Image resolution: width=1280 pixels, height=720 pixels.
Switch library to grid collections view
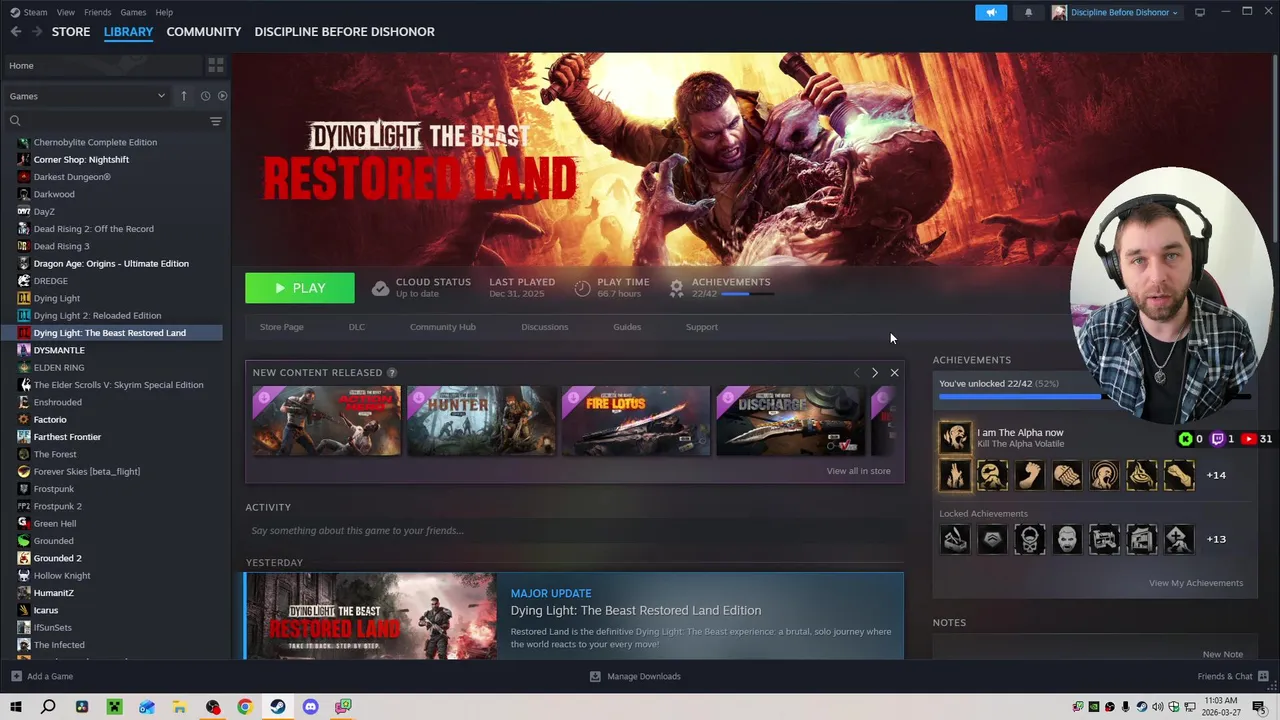click(215, 66)
